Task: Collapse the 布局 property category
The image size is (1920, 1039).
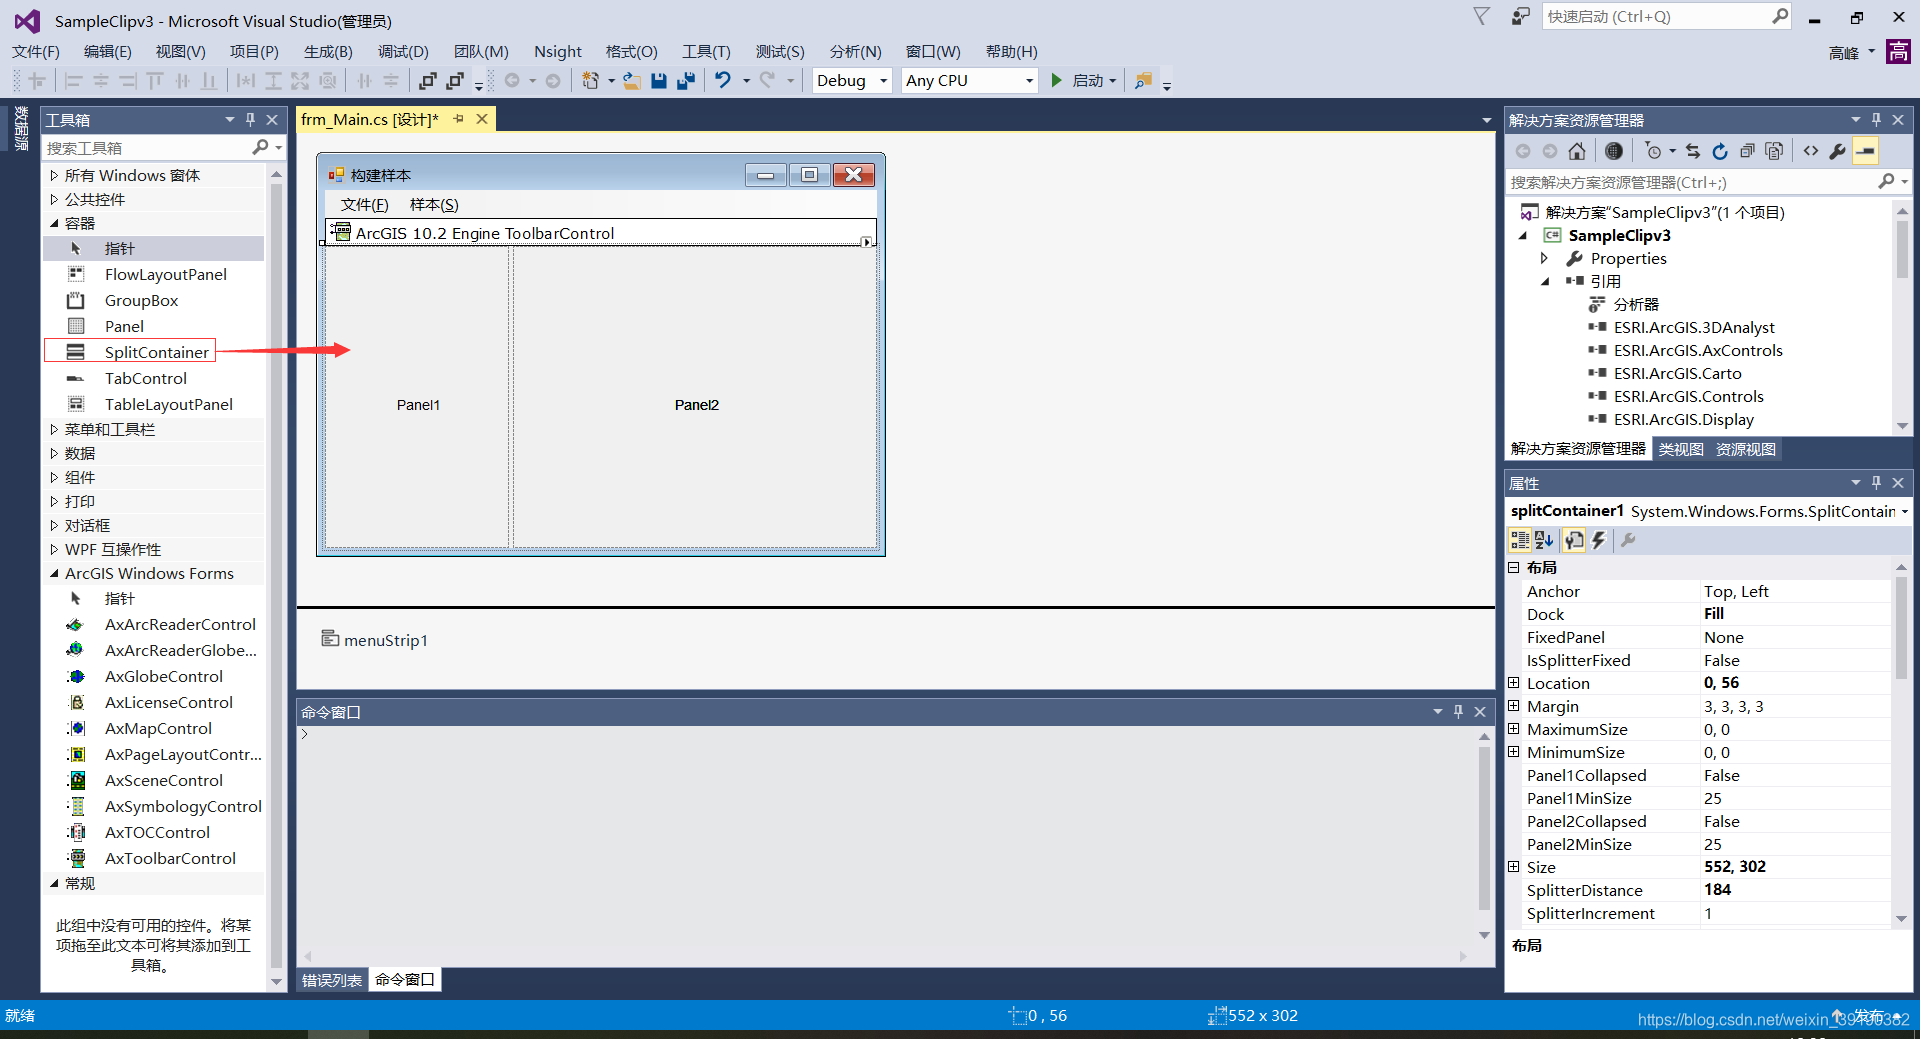Action: [1514, 567]
